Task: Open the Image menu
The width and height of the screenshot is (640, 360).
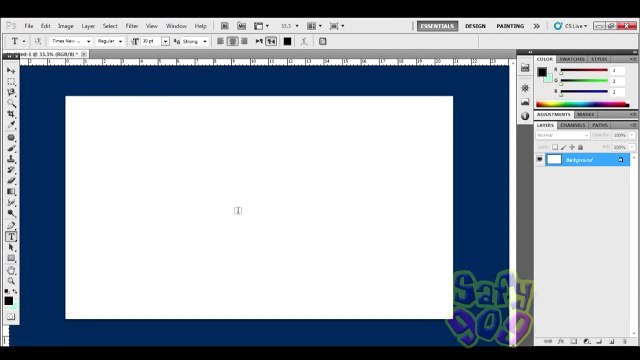Action: point(66,26)
